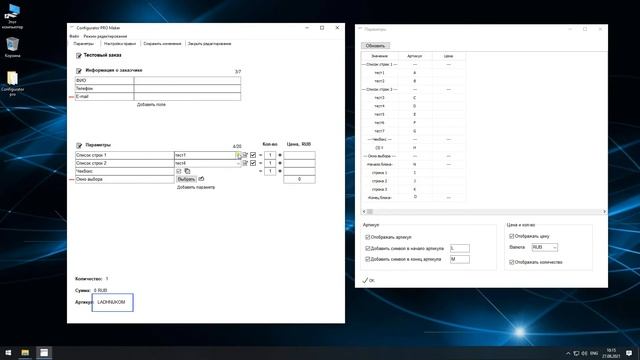Click quantity field of "Чекбокс" row
Viewport: 640px width, 360px height.
tap(270, 171)
